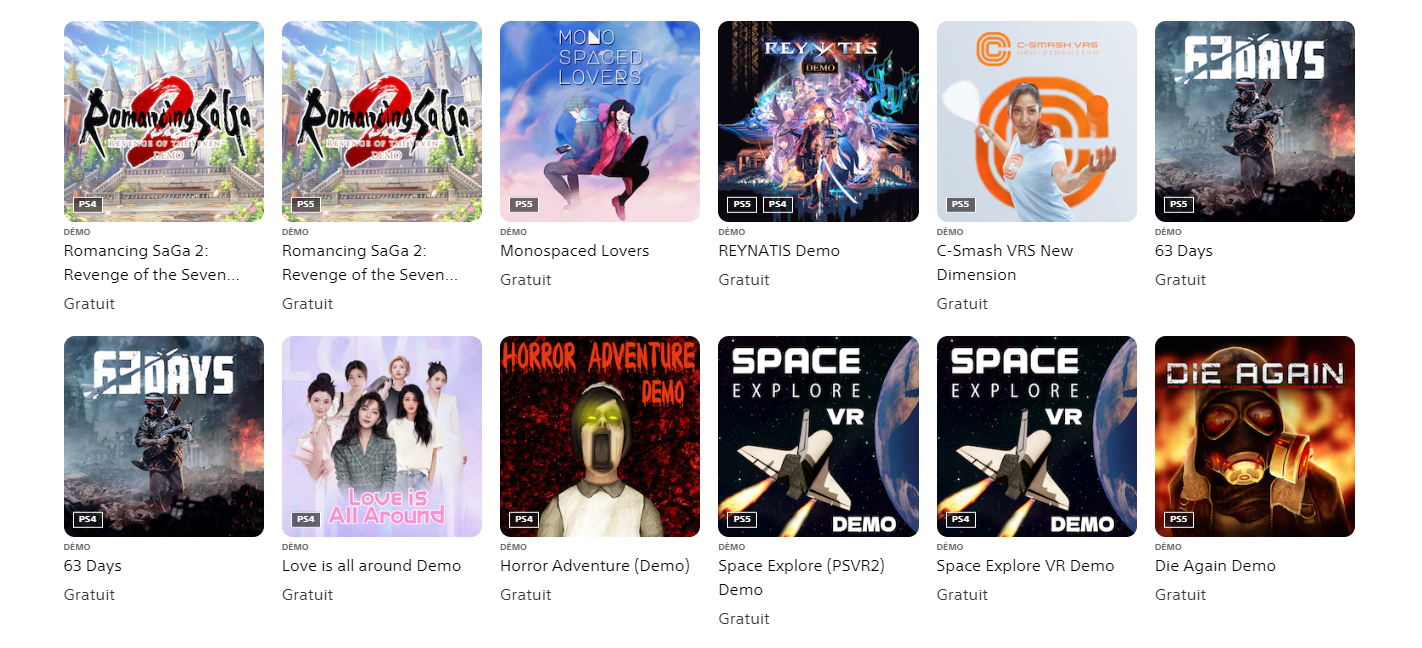1422x648 pixels.
Task: Click the PS4 badge on REYNATIS Demo cover
Action: point(779,204)
